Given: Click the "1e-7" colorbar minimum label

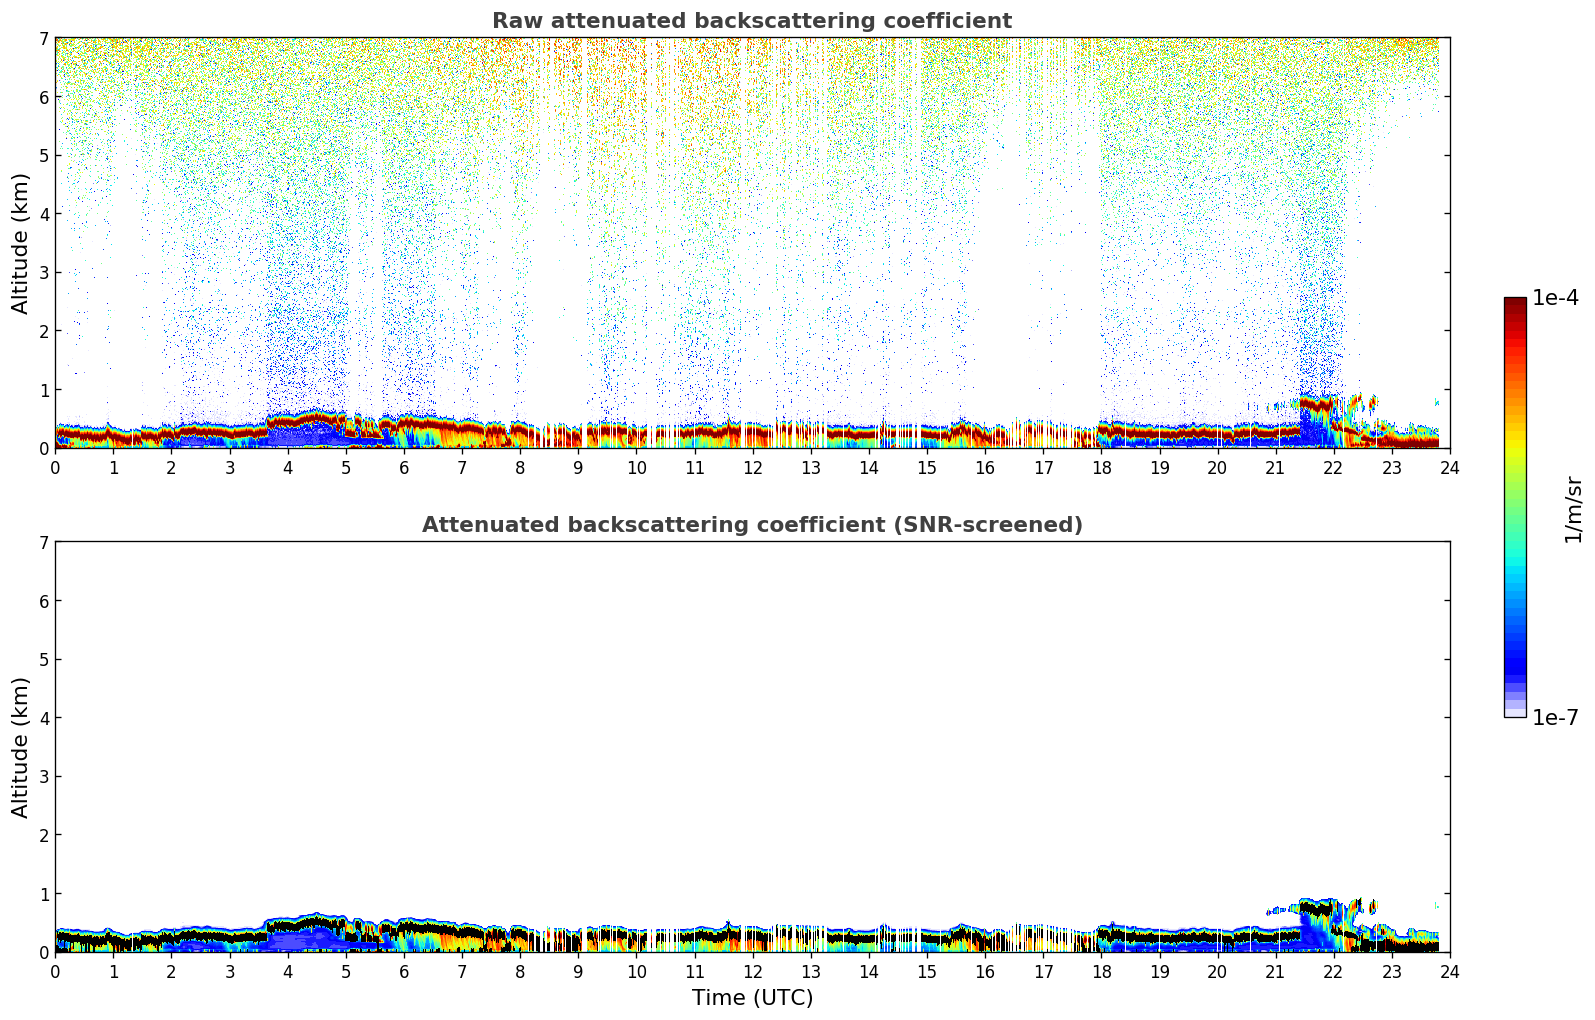Looking at the screenshot, I should tap(1555, 718).
